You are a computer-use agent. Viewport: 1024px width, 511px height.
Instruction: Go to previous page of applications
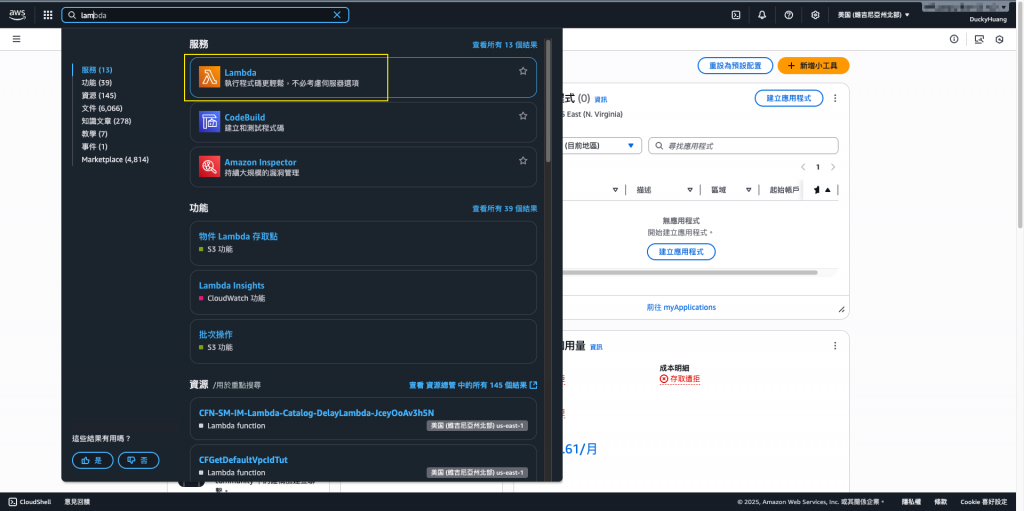(803, 167)
